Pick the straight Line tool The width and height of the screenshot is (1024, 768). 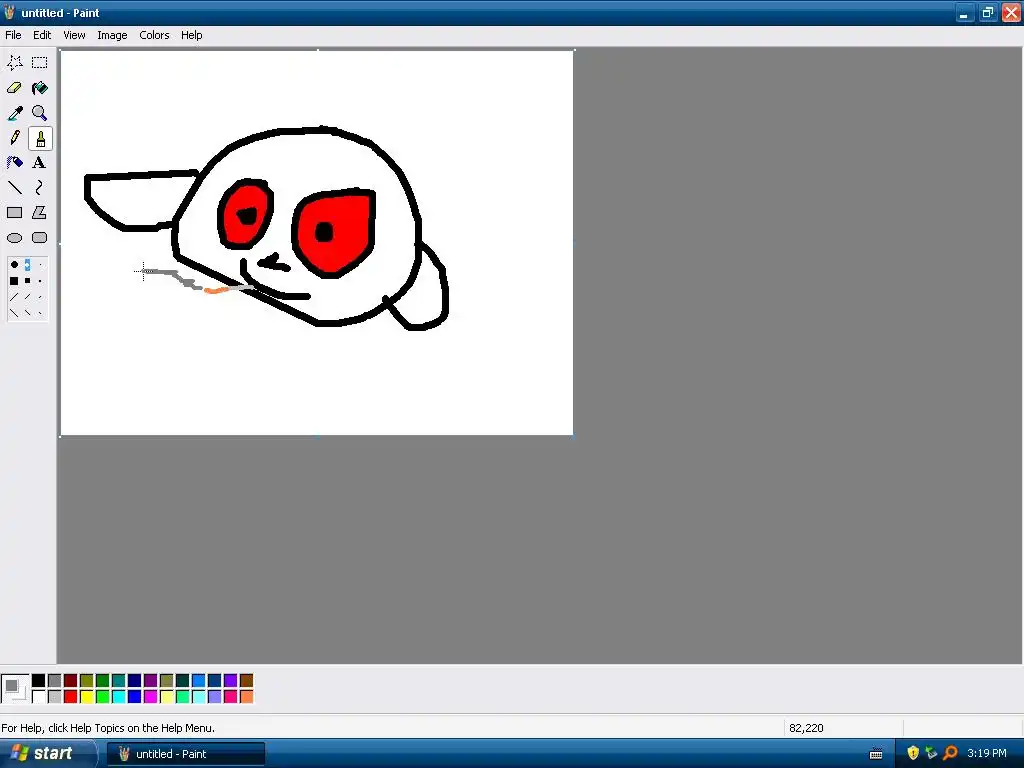click(14, 188)
